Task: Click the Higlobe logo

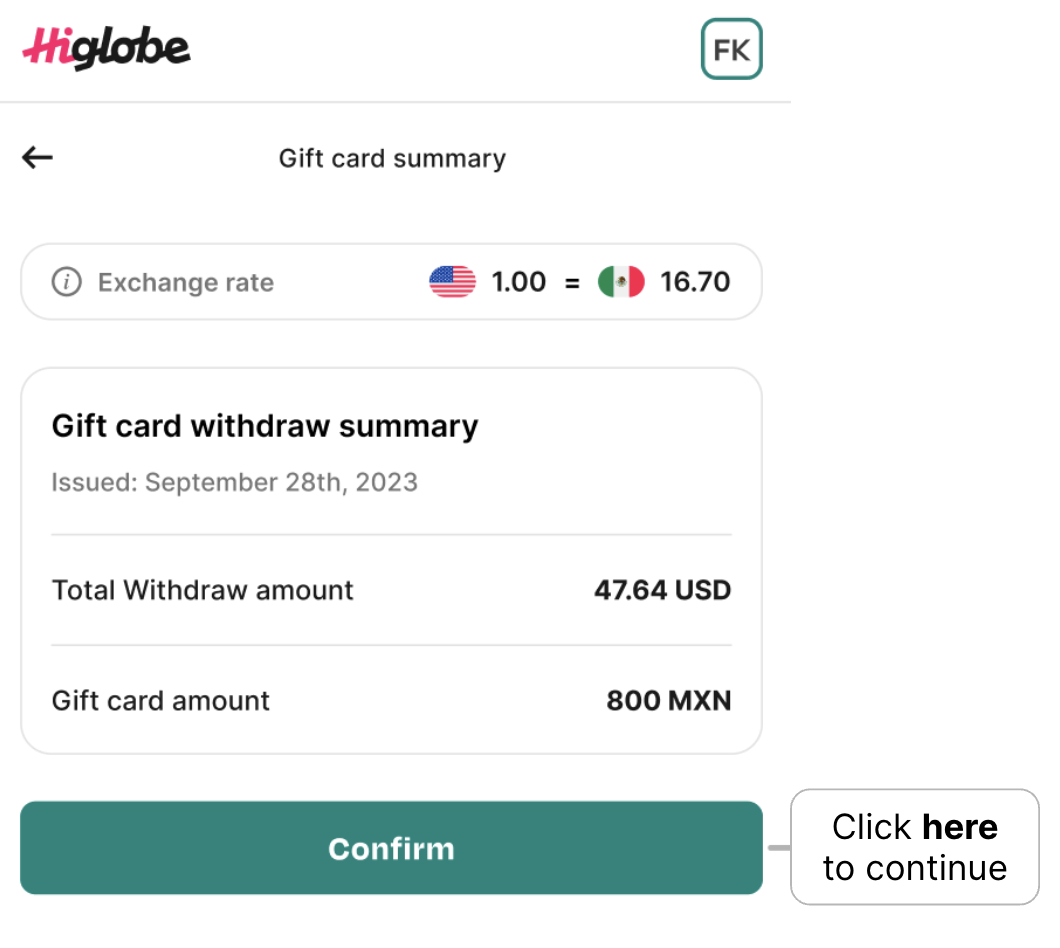Action: (105, 47)
